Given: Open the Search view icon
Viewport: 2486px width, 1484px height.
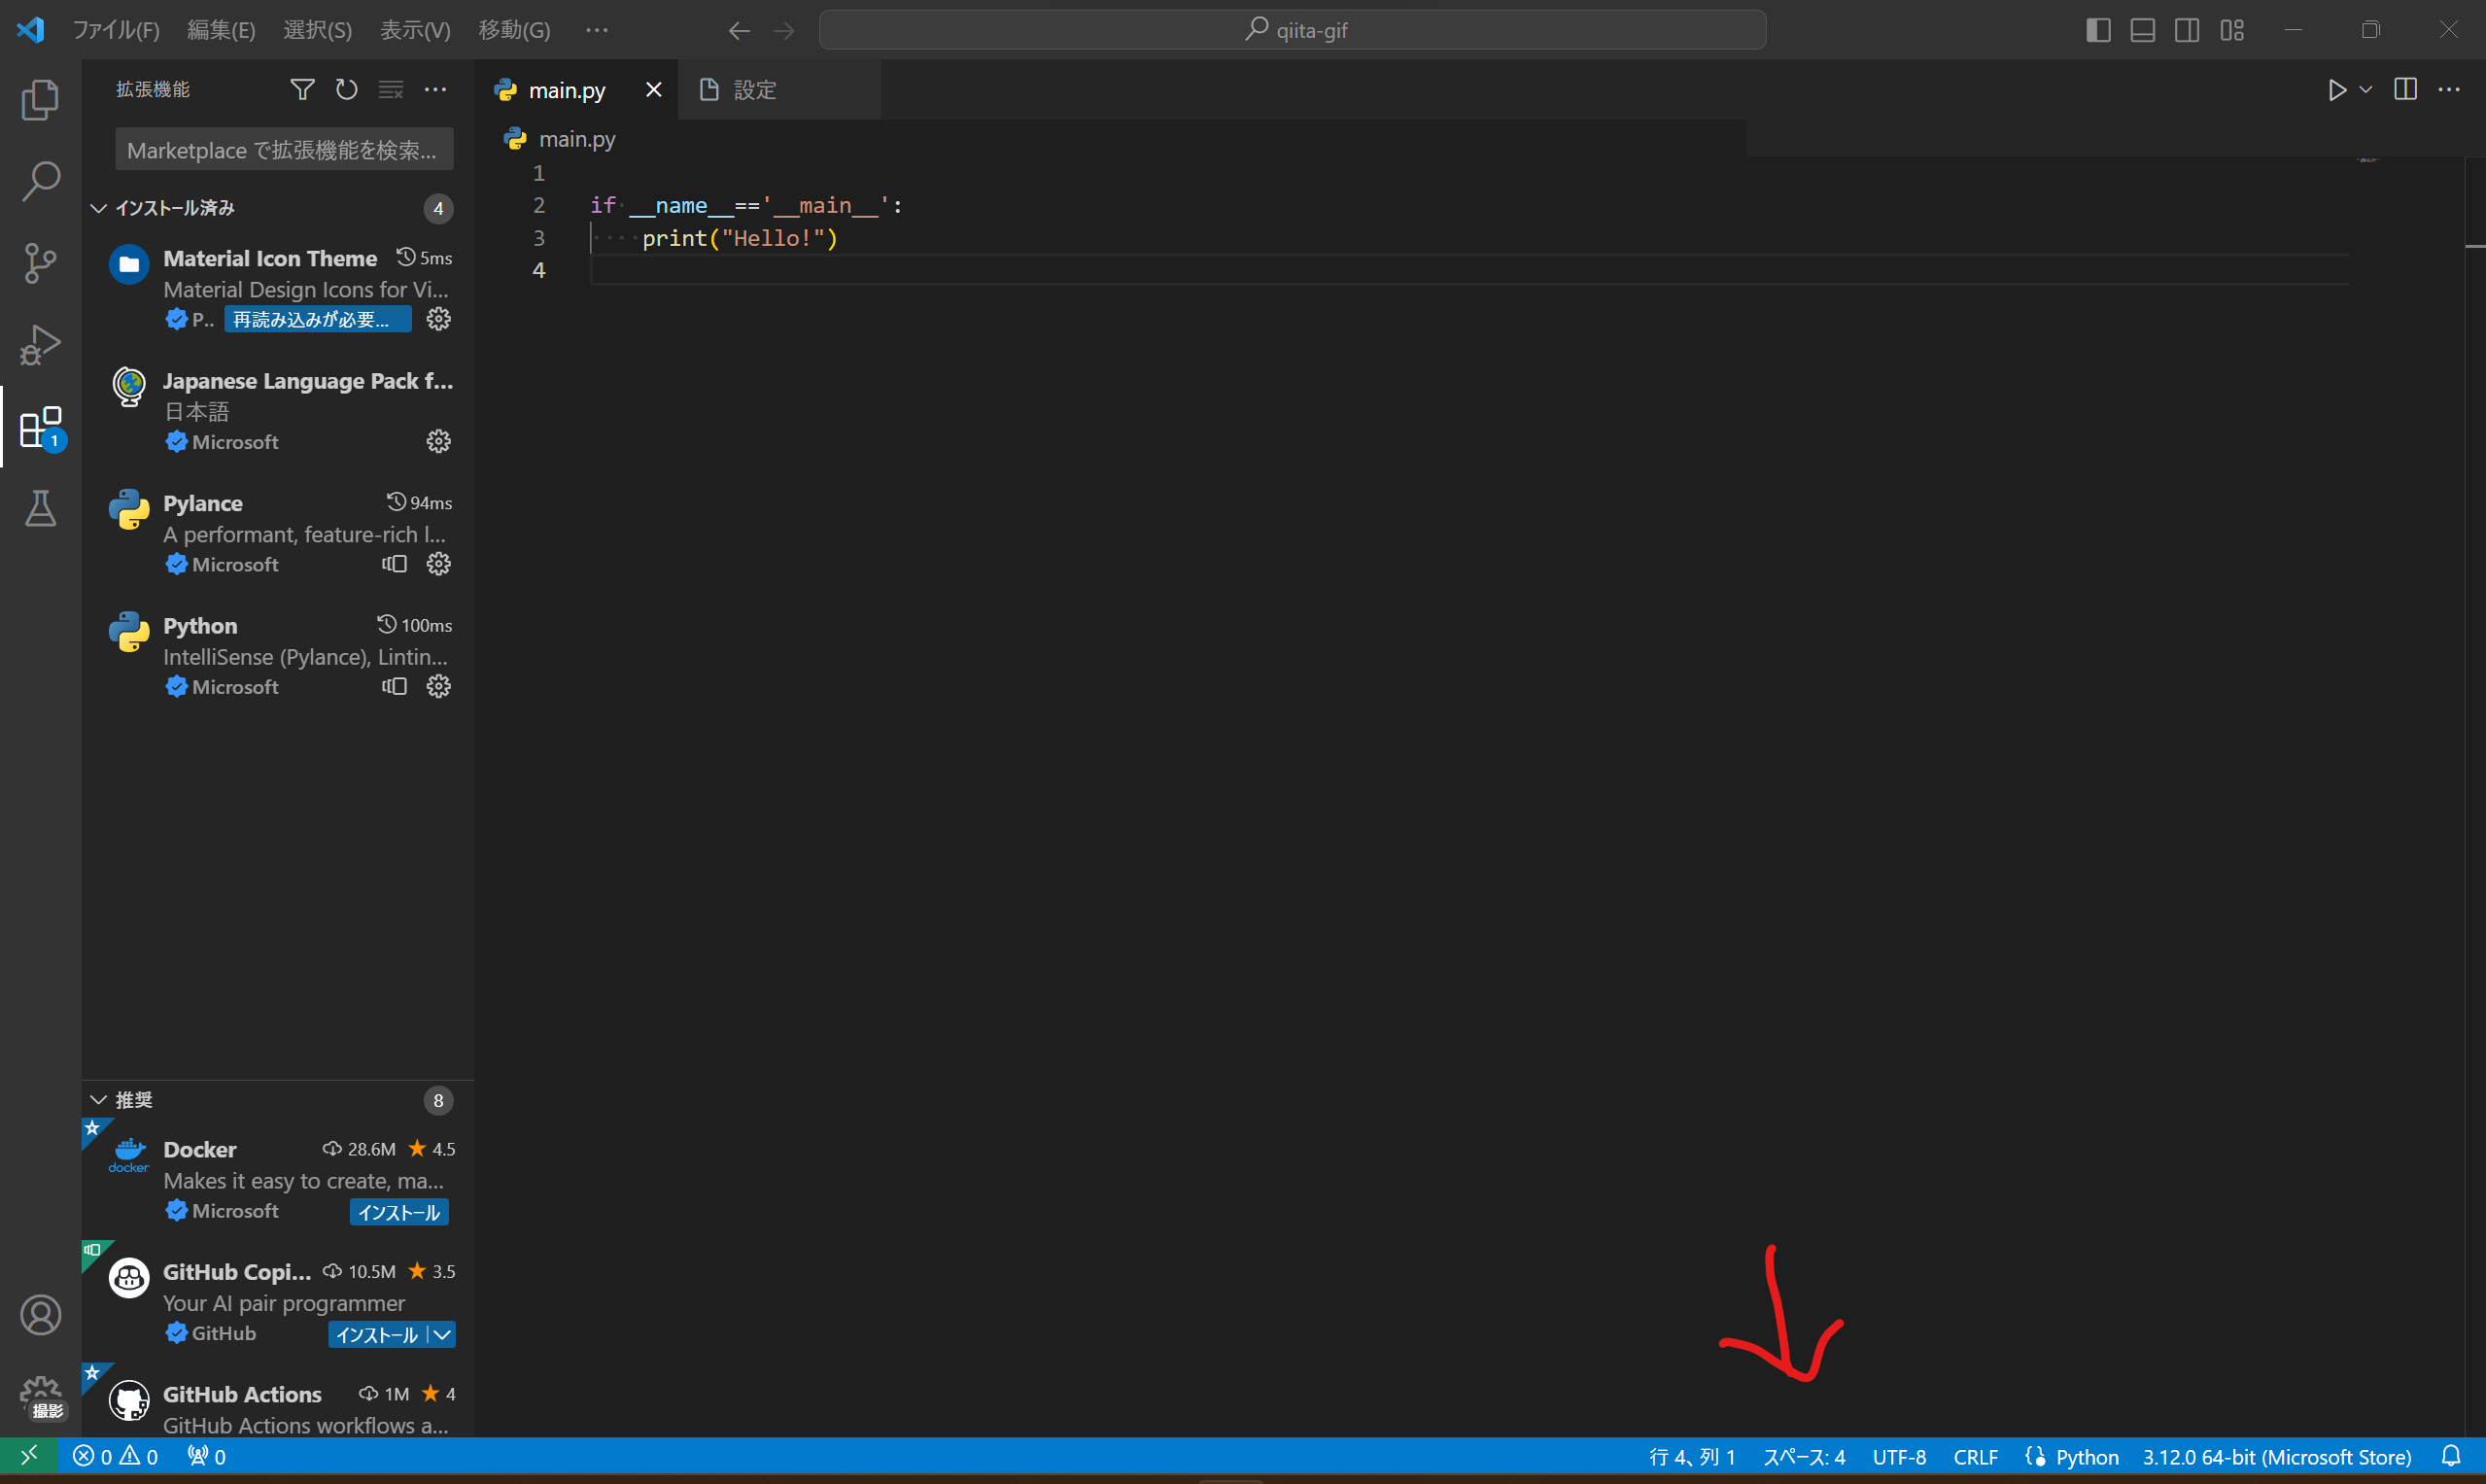Looking at the screenshot, I should tap(40, 181).
